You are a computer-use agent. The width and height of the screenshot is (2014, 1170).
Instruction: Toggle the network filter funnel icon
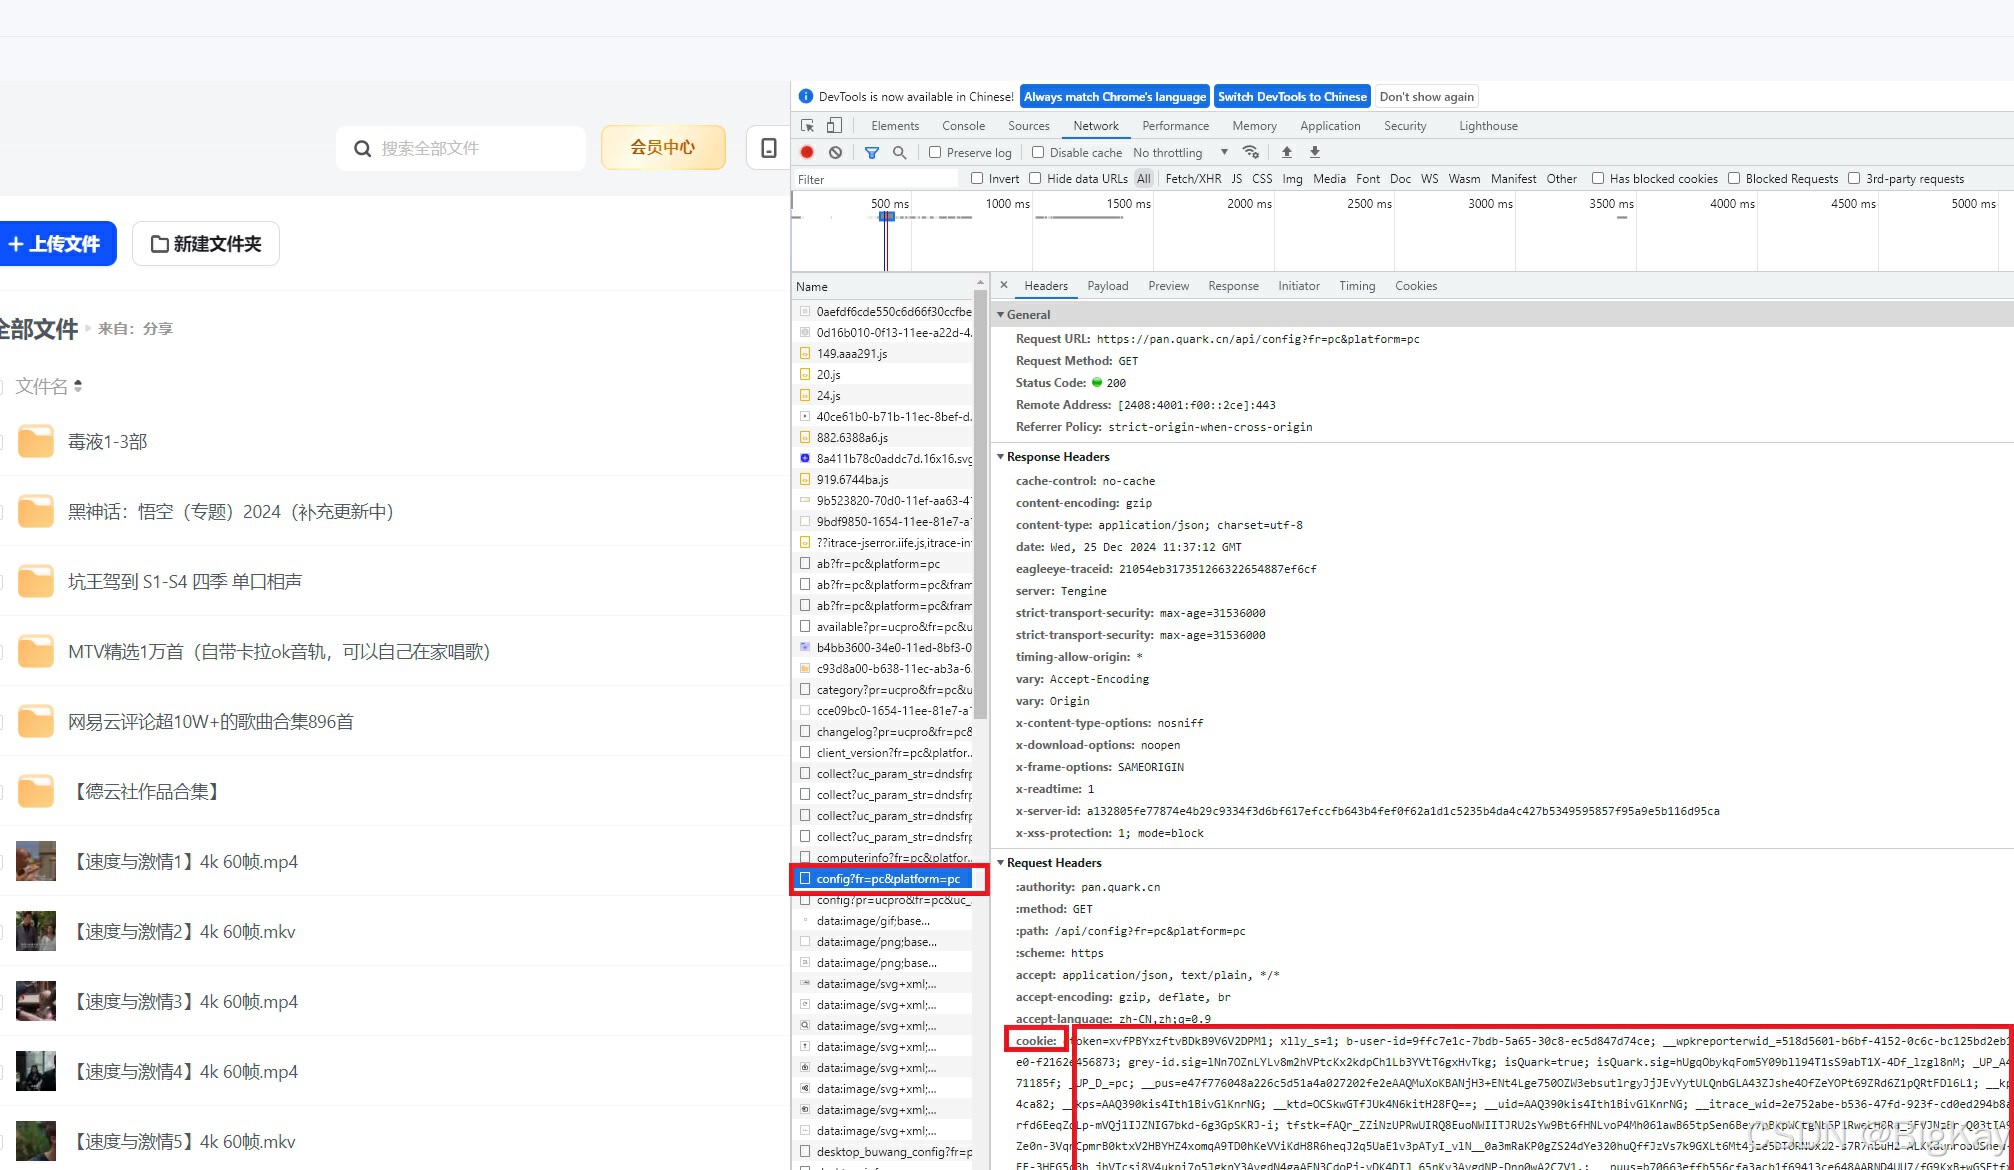(x=872, y=152)
